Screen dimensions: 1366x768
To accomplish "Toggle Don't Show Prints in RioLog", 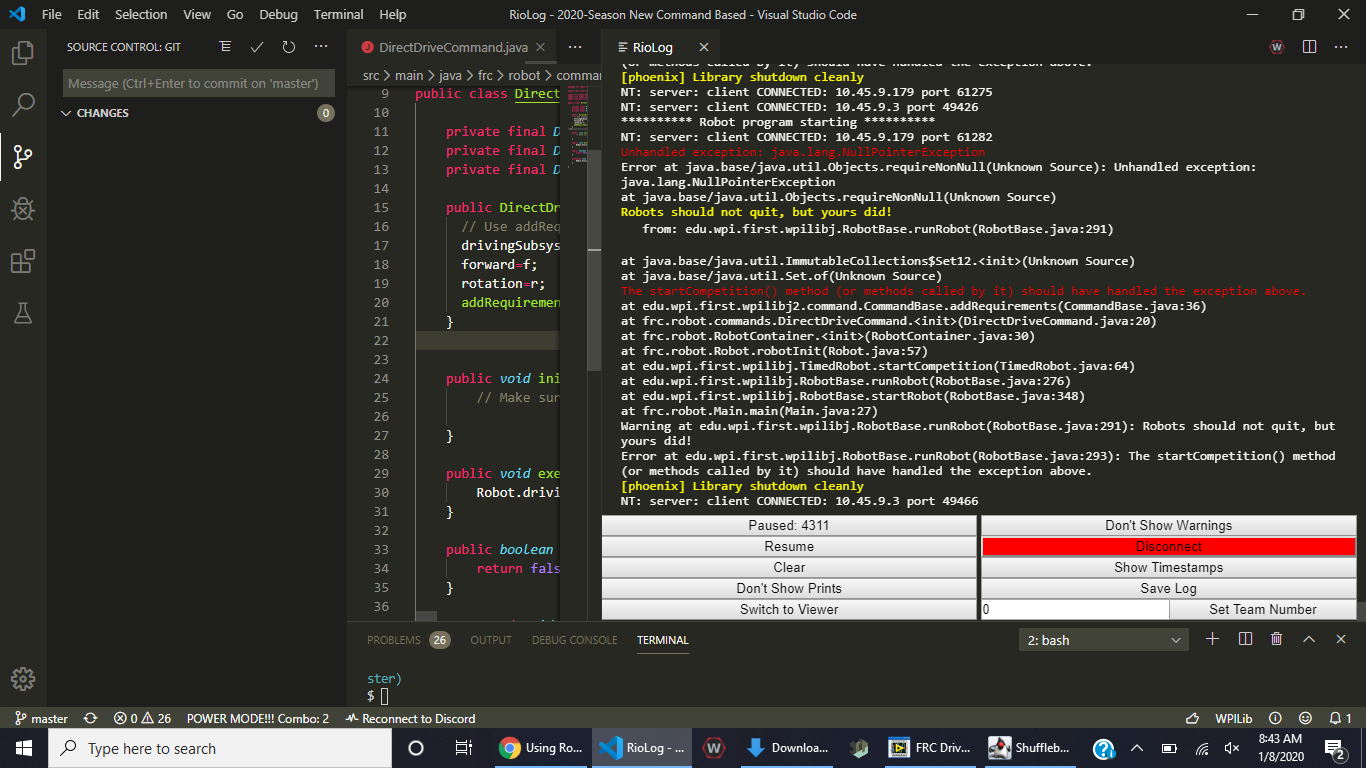I will click(789, 588).
